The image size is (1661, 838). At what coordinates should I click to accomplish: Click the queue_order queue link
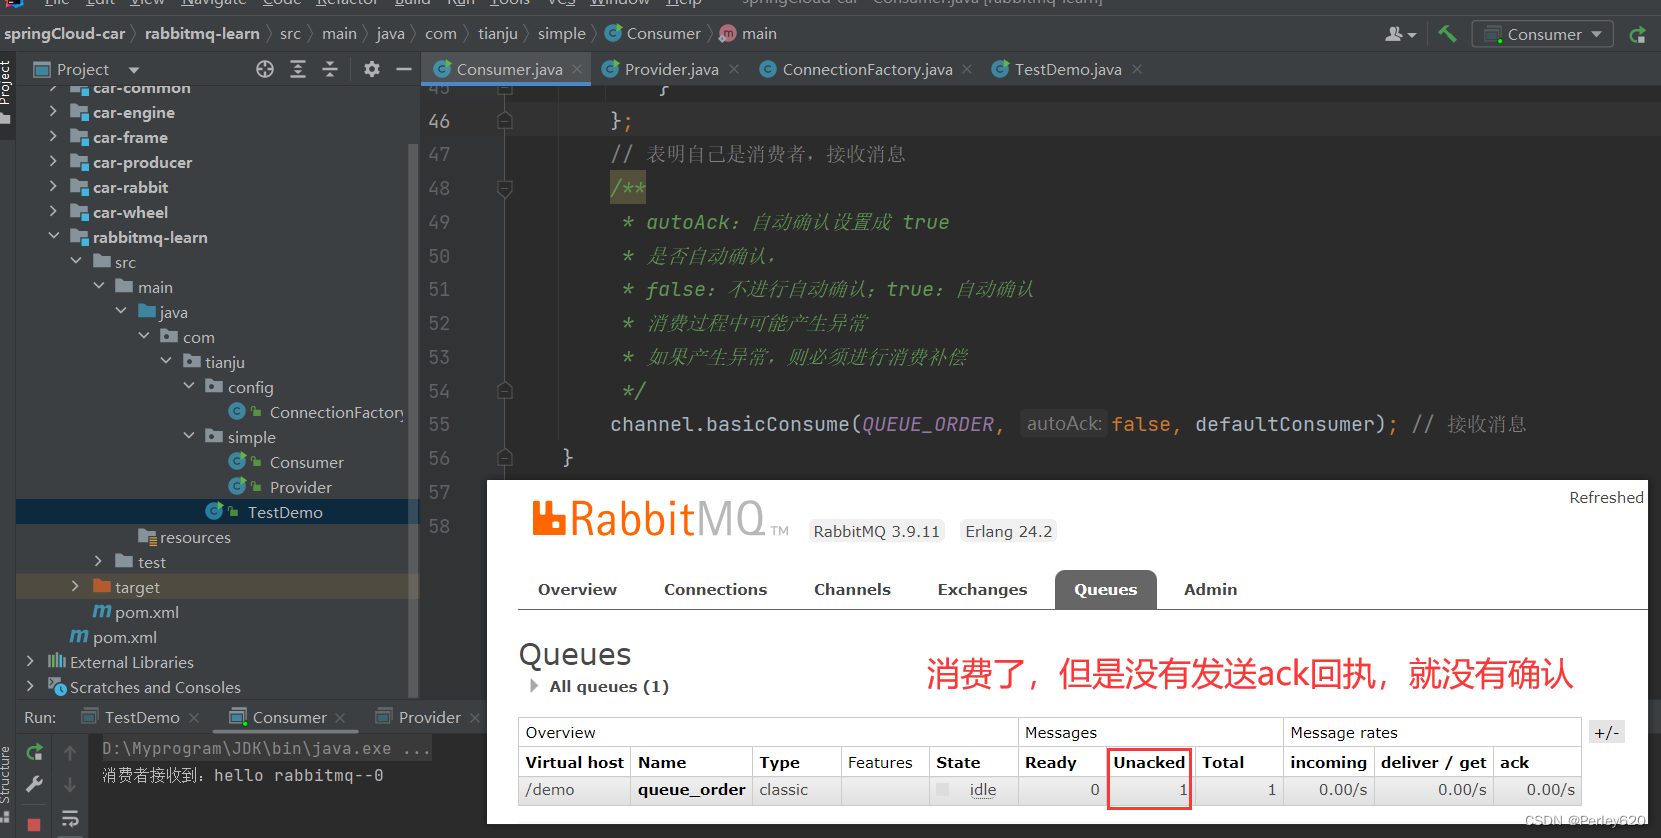pos(692,790)
